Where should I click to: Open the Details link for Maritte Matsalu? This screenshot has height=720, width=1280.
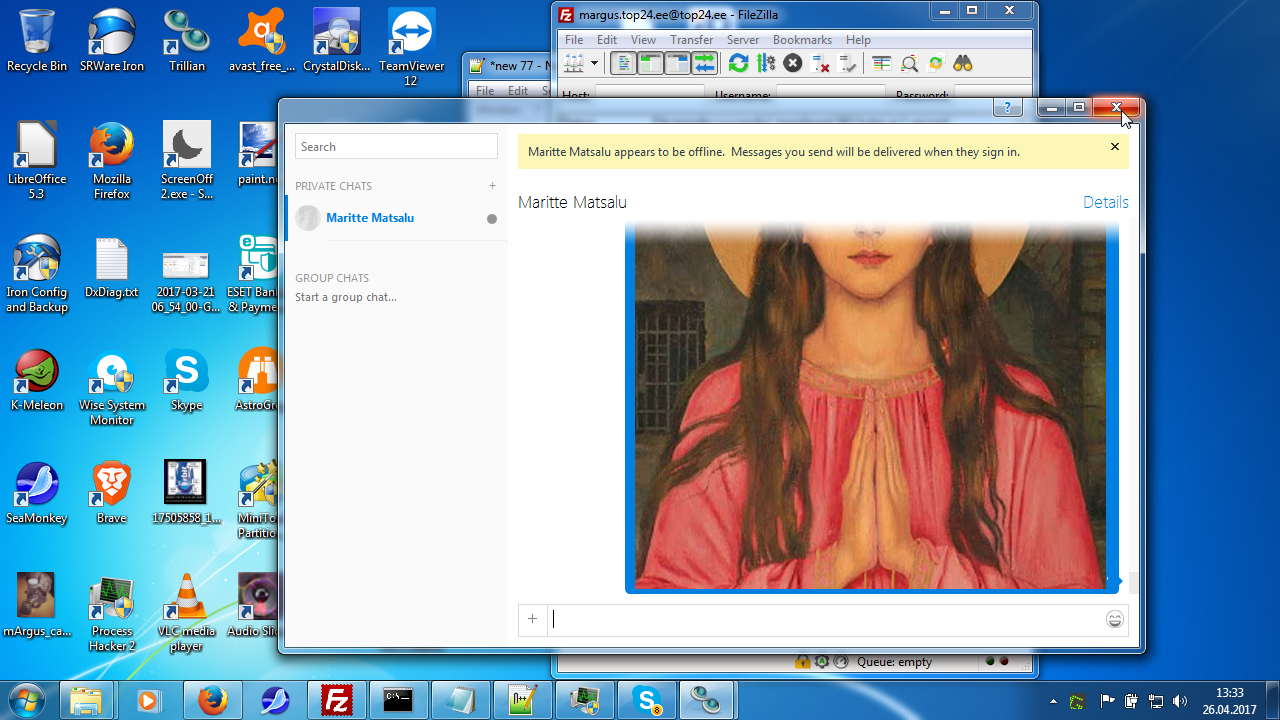1105,202
